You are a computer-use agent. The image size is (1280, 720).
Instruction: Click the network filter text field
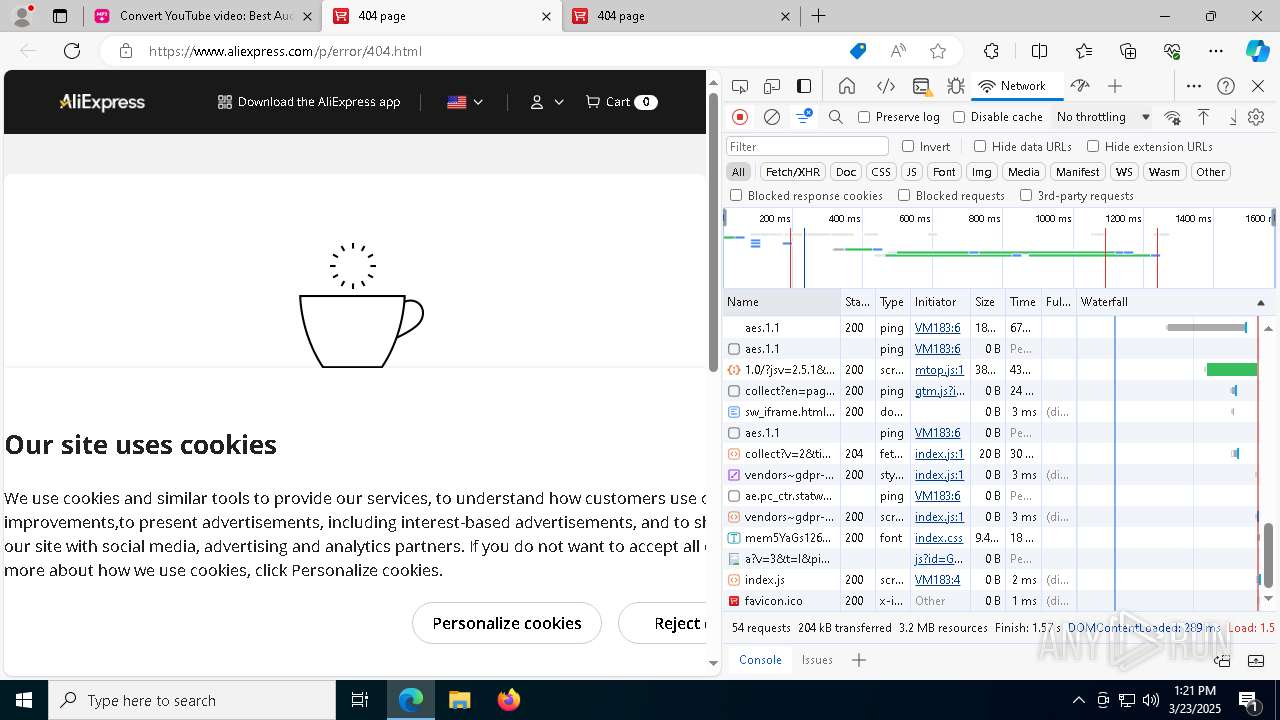pos(807,146)
